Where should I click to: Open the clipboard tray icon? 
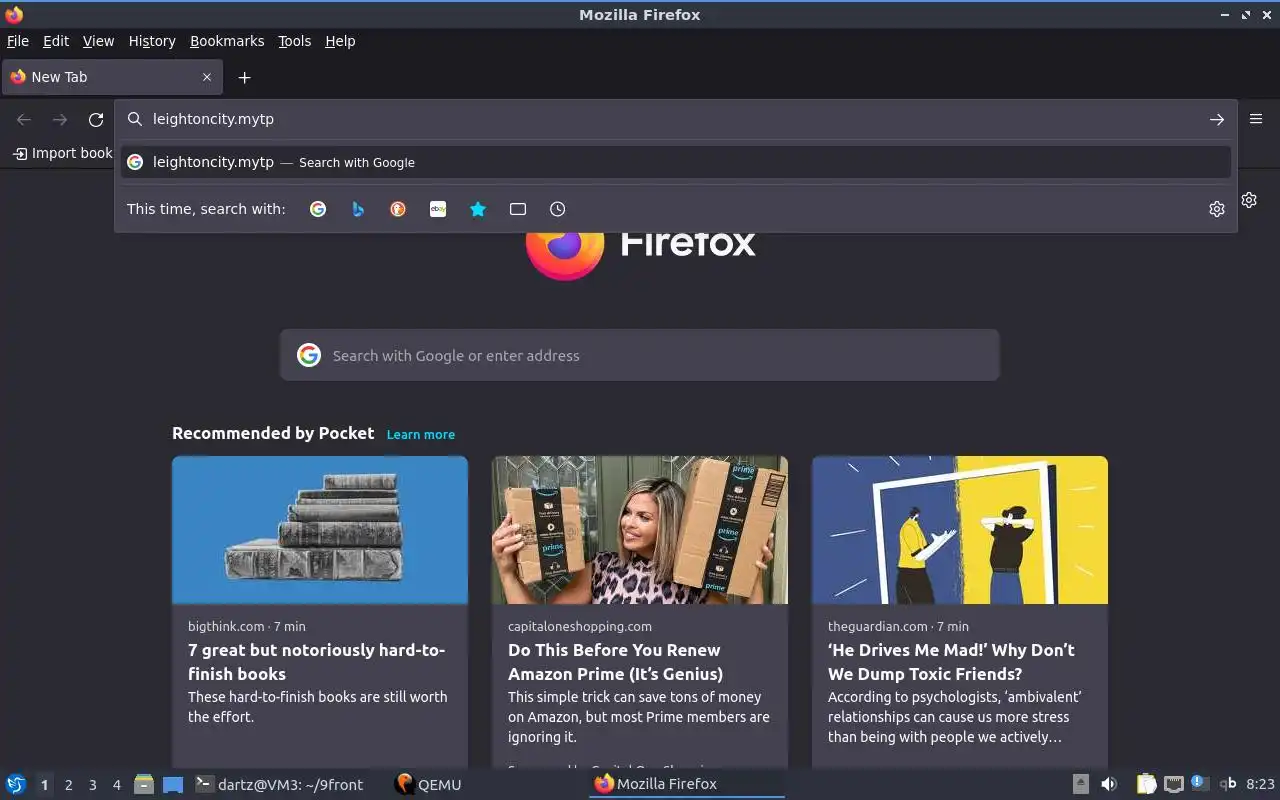[1146, 784]
